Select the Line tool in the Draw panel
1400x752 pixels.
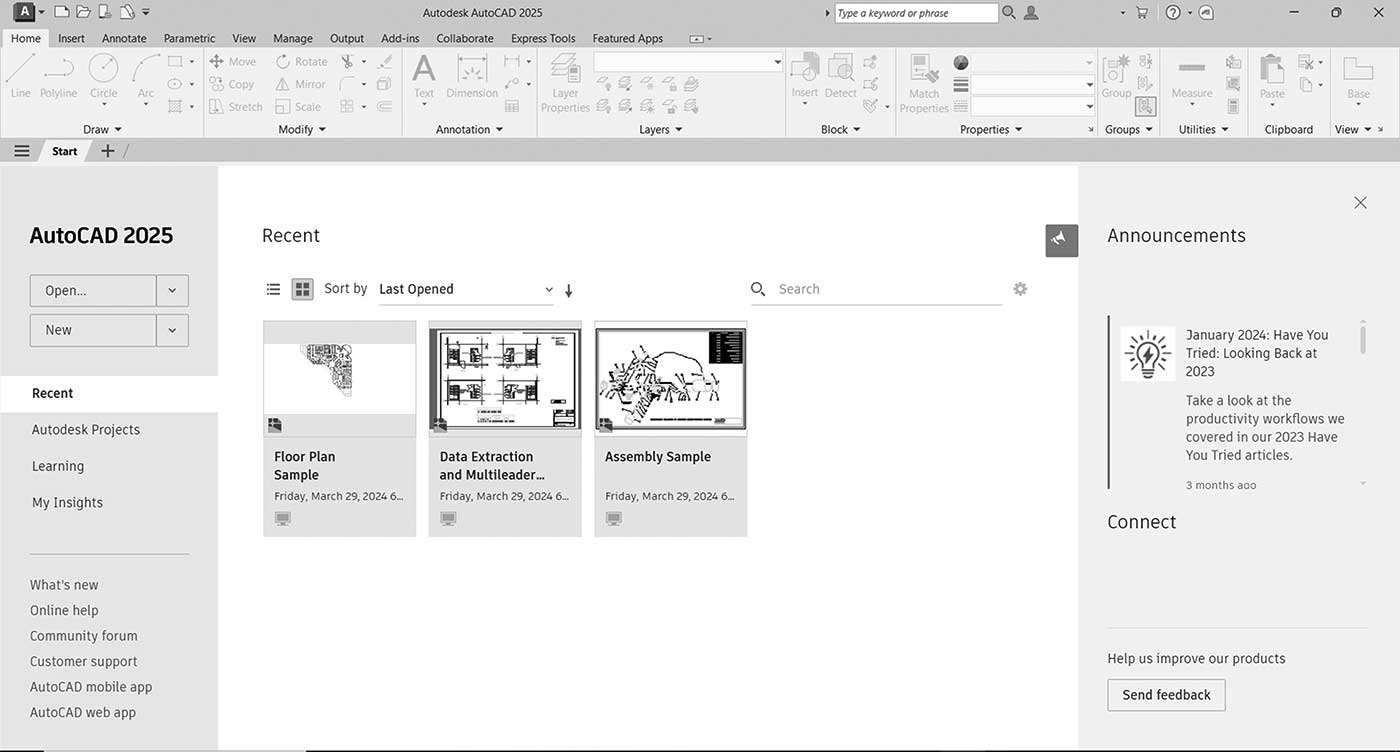click(x=20, y=75)
